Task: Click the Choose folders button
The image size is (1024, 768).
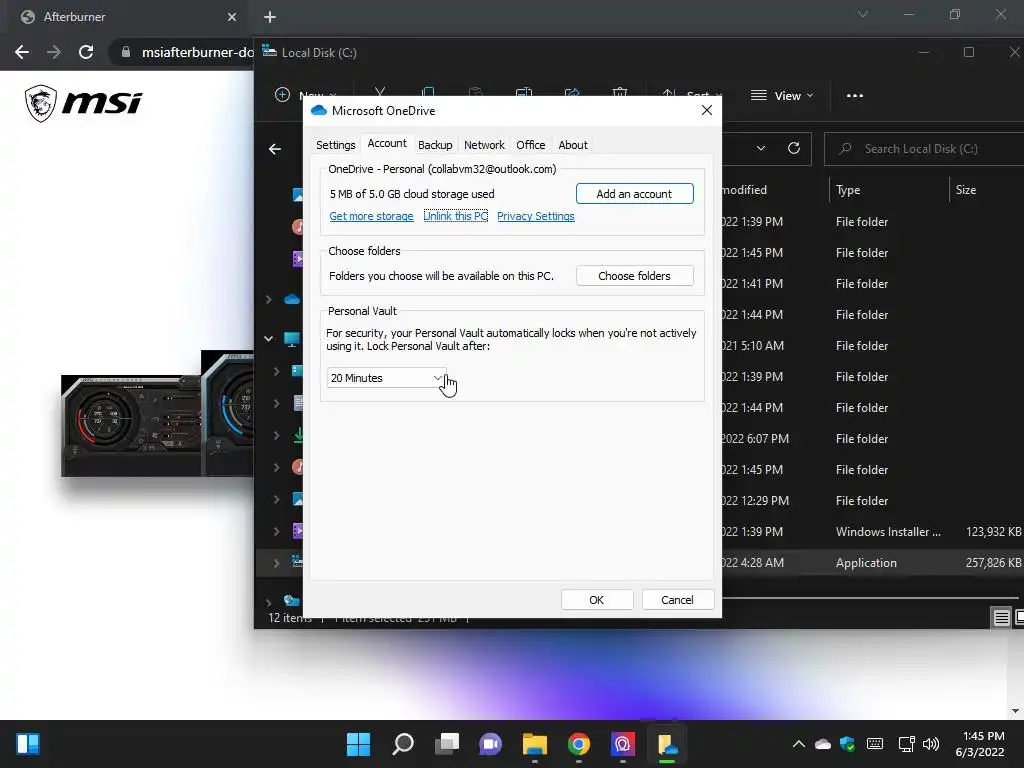Action: (634, 276)
